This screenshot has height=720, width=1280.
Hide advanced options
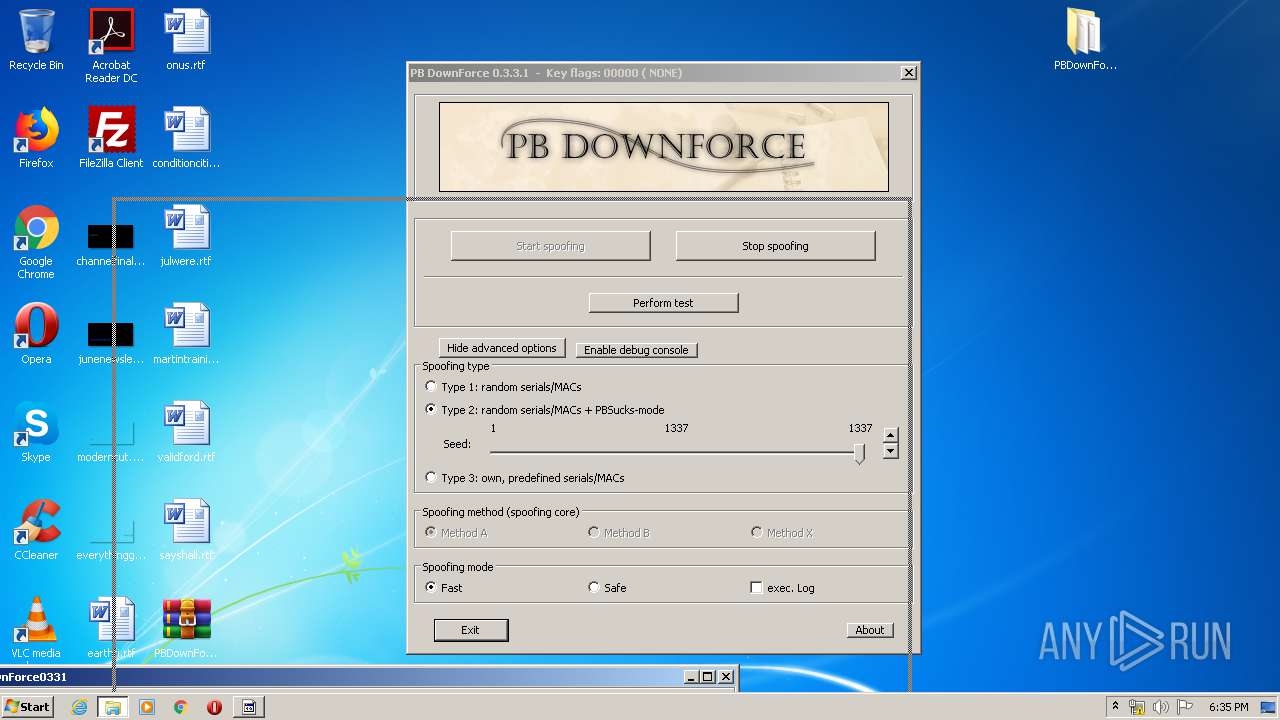coord(501,348)
